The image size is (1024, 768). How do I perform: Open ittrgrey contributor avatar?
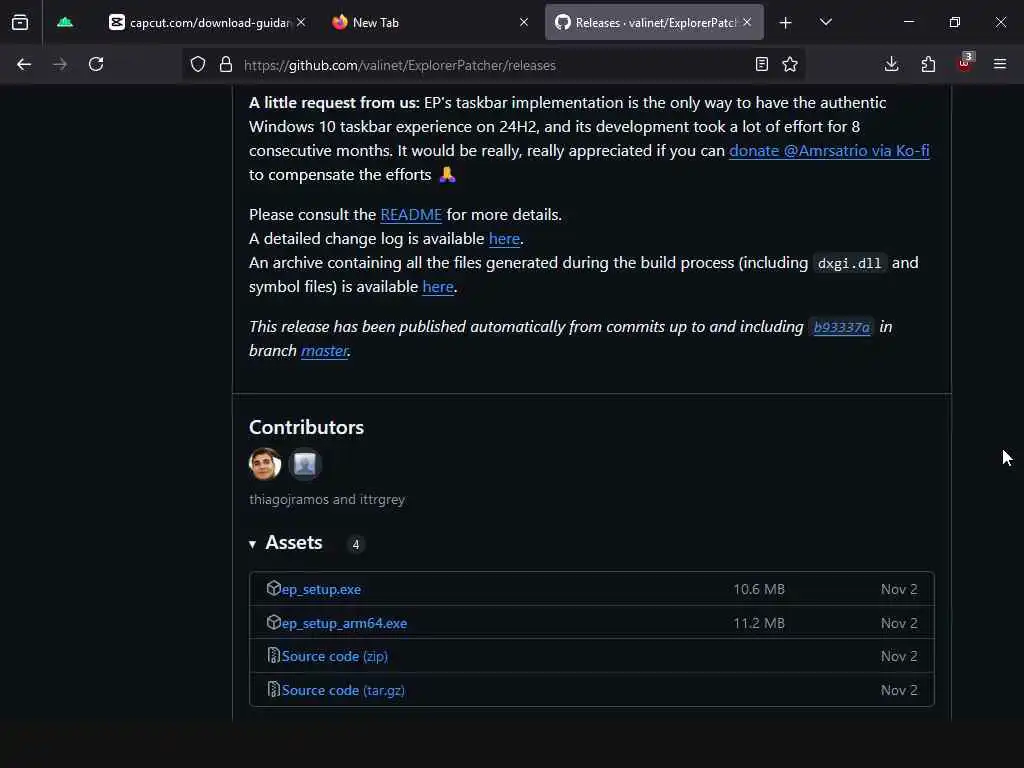305,464
